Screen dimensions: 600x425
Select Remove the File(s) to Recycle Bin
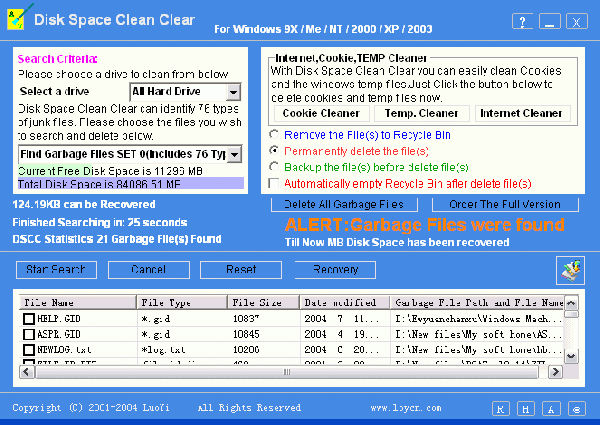274,135
